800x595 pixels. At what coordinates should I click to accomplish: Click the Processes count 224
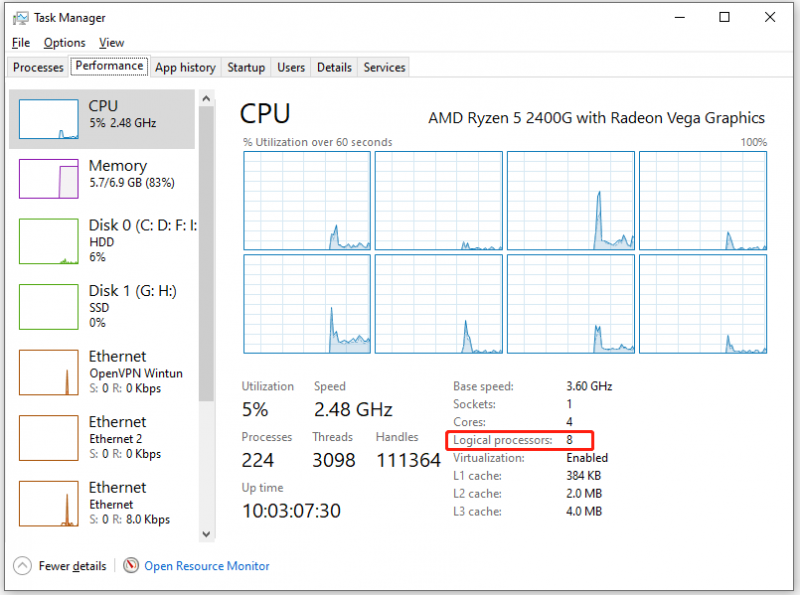[x=258, y=460]
